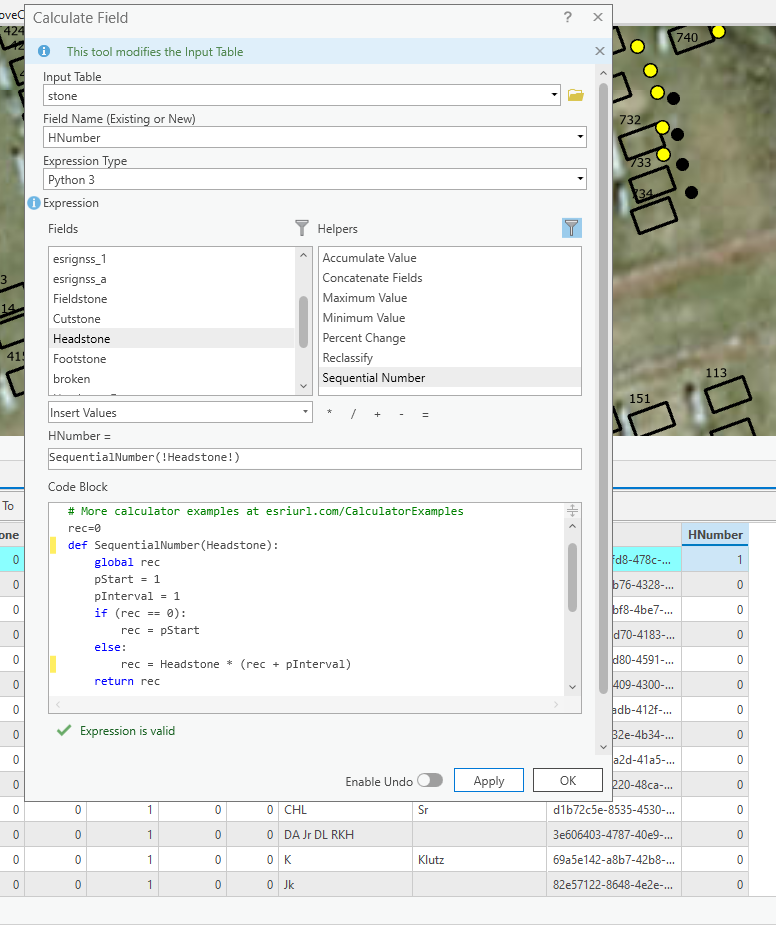Insert the plus operator symbol
The image size is (776, 925).
tap(377, 413)
